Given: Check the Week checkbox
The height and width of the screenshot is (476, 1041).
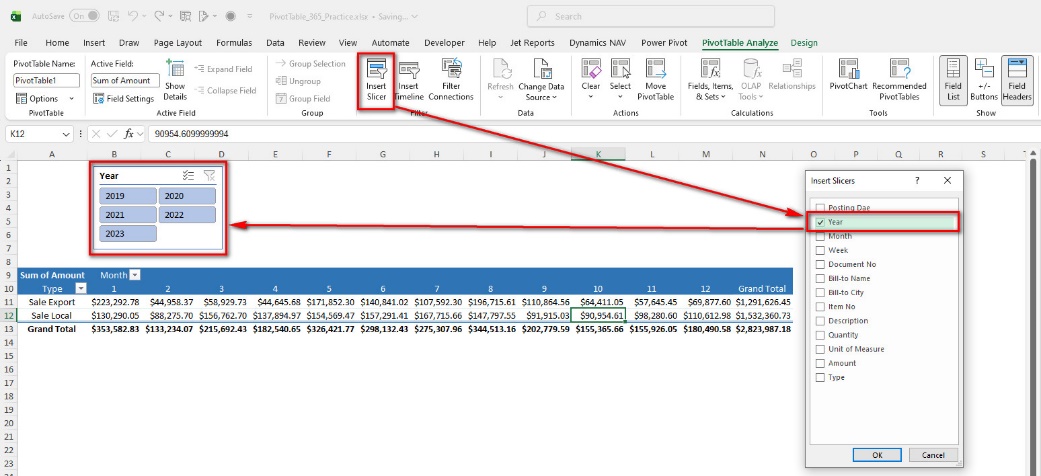Looking at the screenshot, I should click(x=821, y=250).
